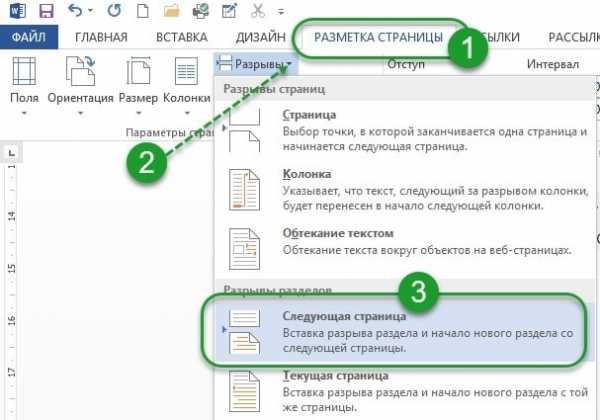Choose Обтекание текстом break option

(400, 242)
